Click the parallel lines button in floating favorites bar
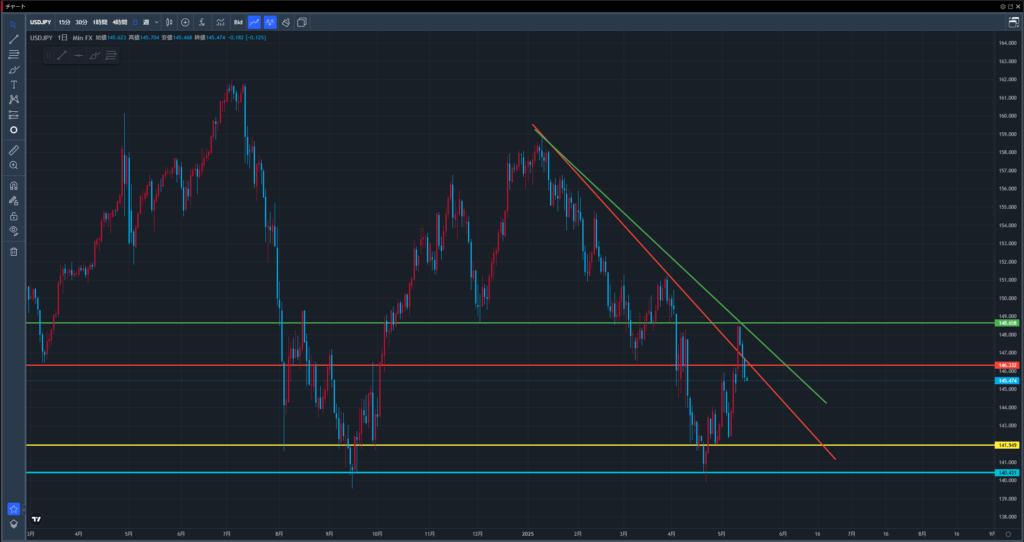This screenshot has height=542, width=1024. 111,56
